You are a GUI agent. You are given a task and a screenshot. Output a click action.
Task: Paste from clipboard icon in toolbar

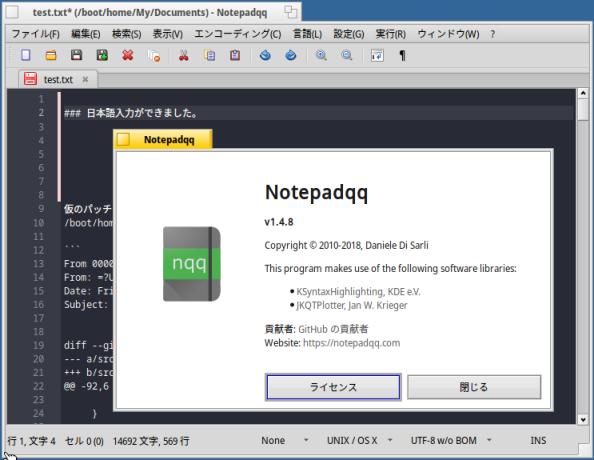(x=235, y=55)
